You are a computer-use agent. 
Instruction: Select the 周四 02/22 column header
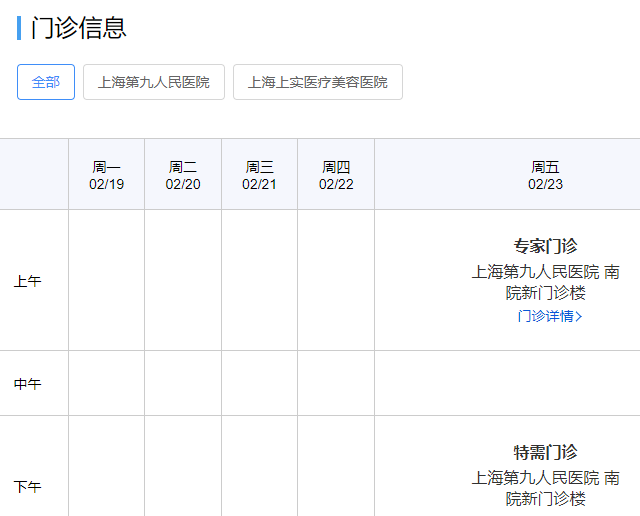(x=336, y=175)
